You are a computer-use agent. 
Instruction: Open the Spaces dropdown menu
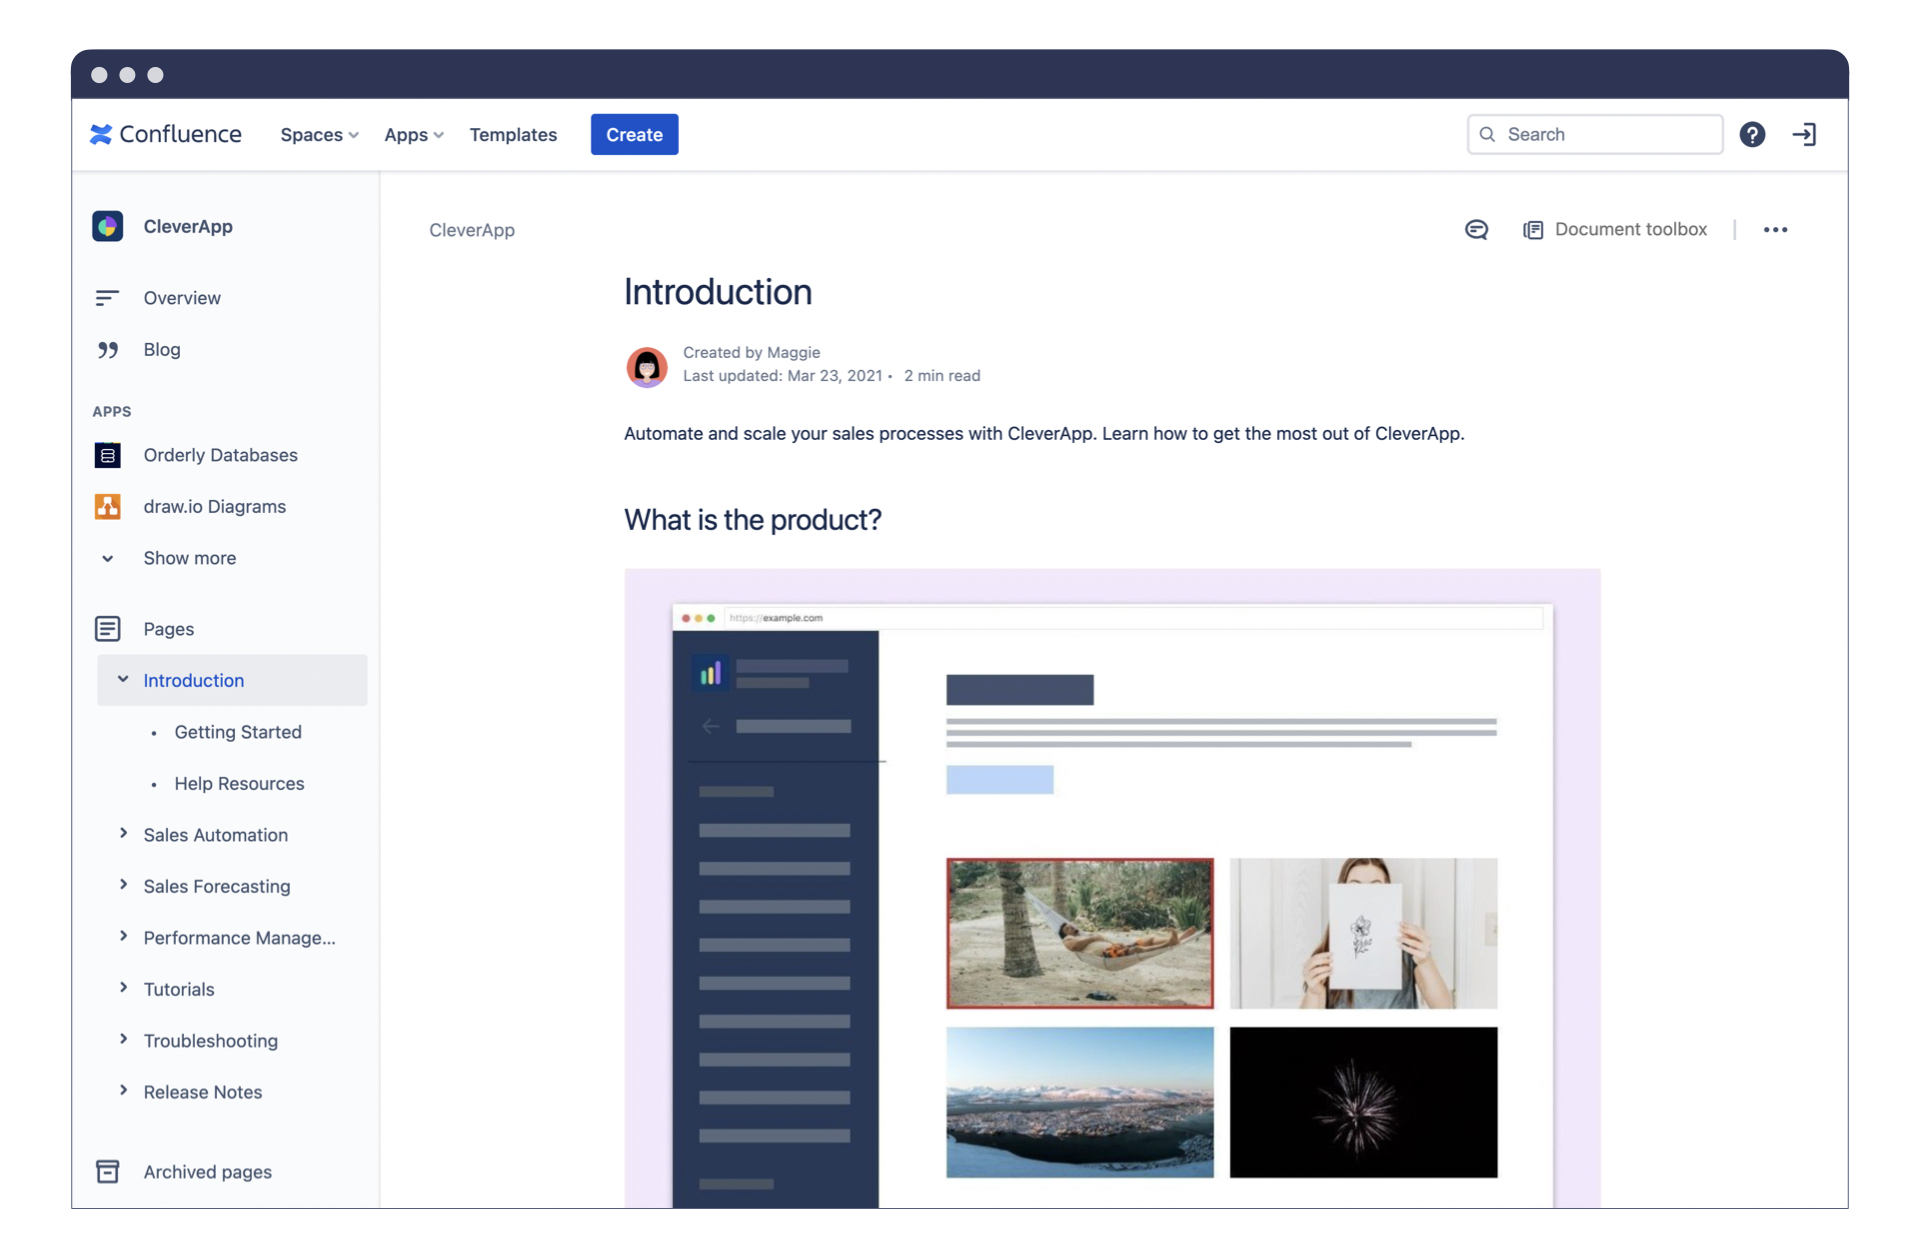pos(319,134)
